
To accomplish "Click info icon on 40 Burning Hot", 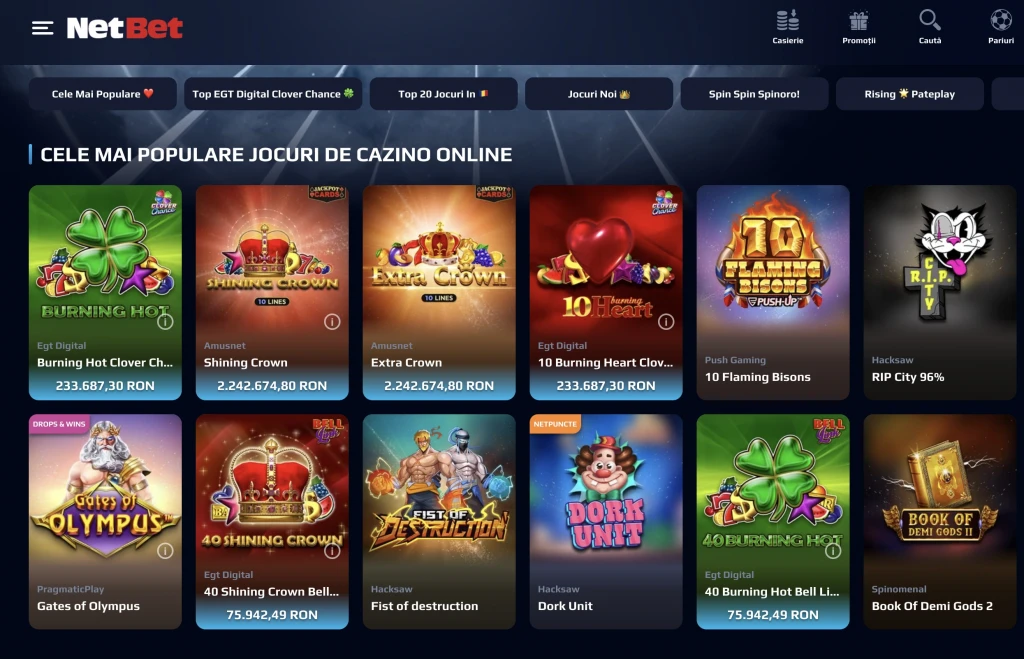I will click(833, 551).
